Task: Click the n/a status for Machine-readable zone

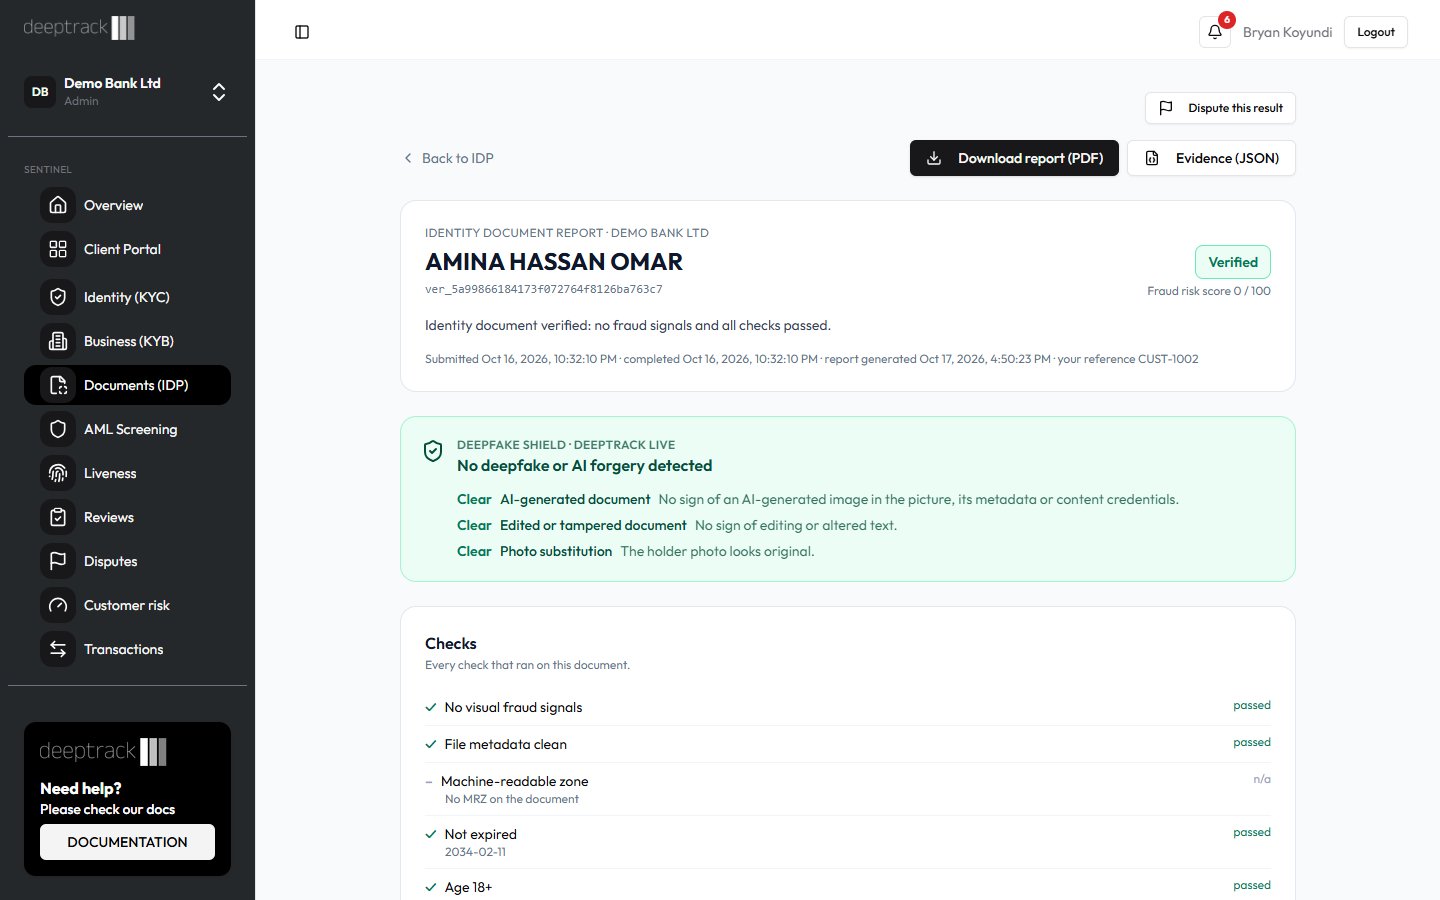Action: pyautogui.click(x=1262, y=779)
